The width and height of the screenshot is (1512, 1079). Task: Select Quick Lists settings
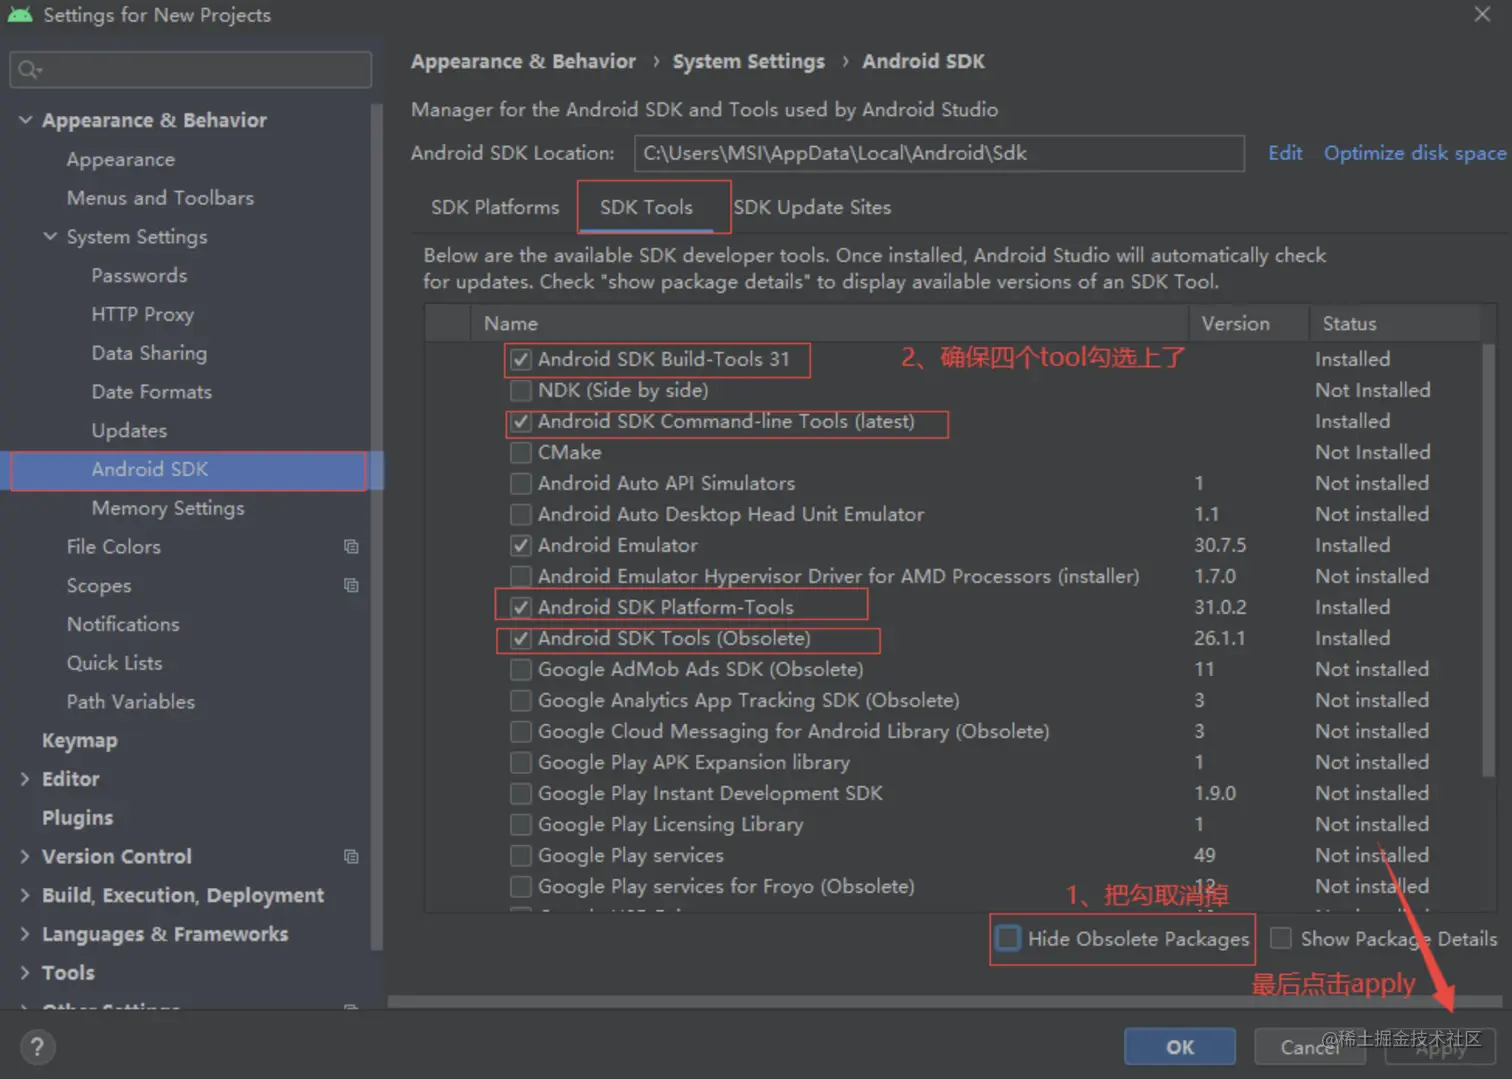114,663
